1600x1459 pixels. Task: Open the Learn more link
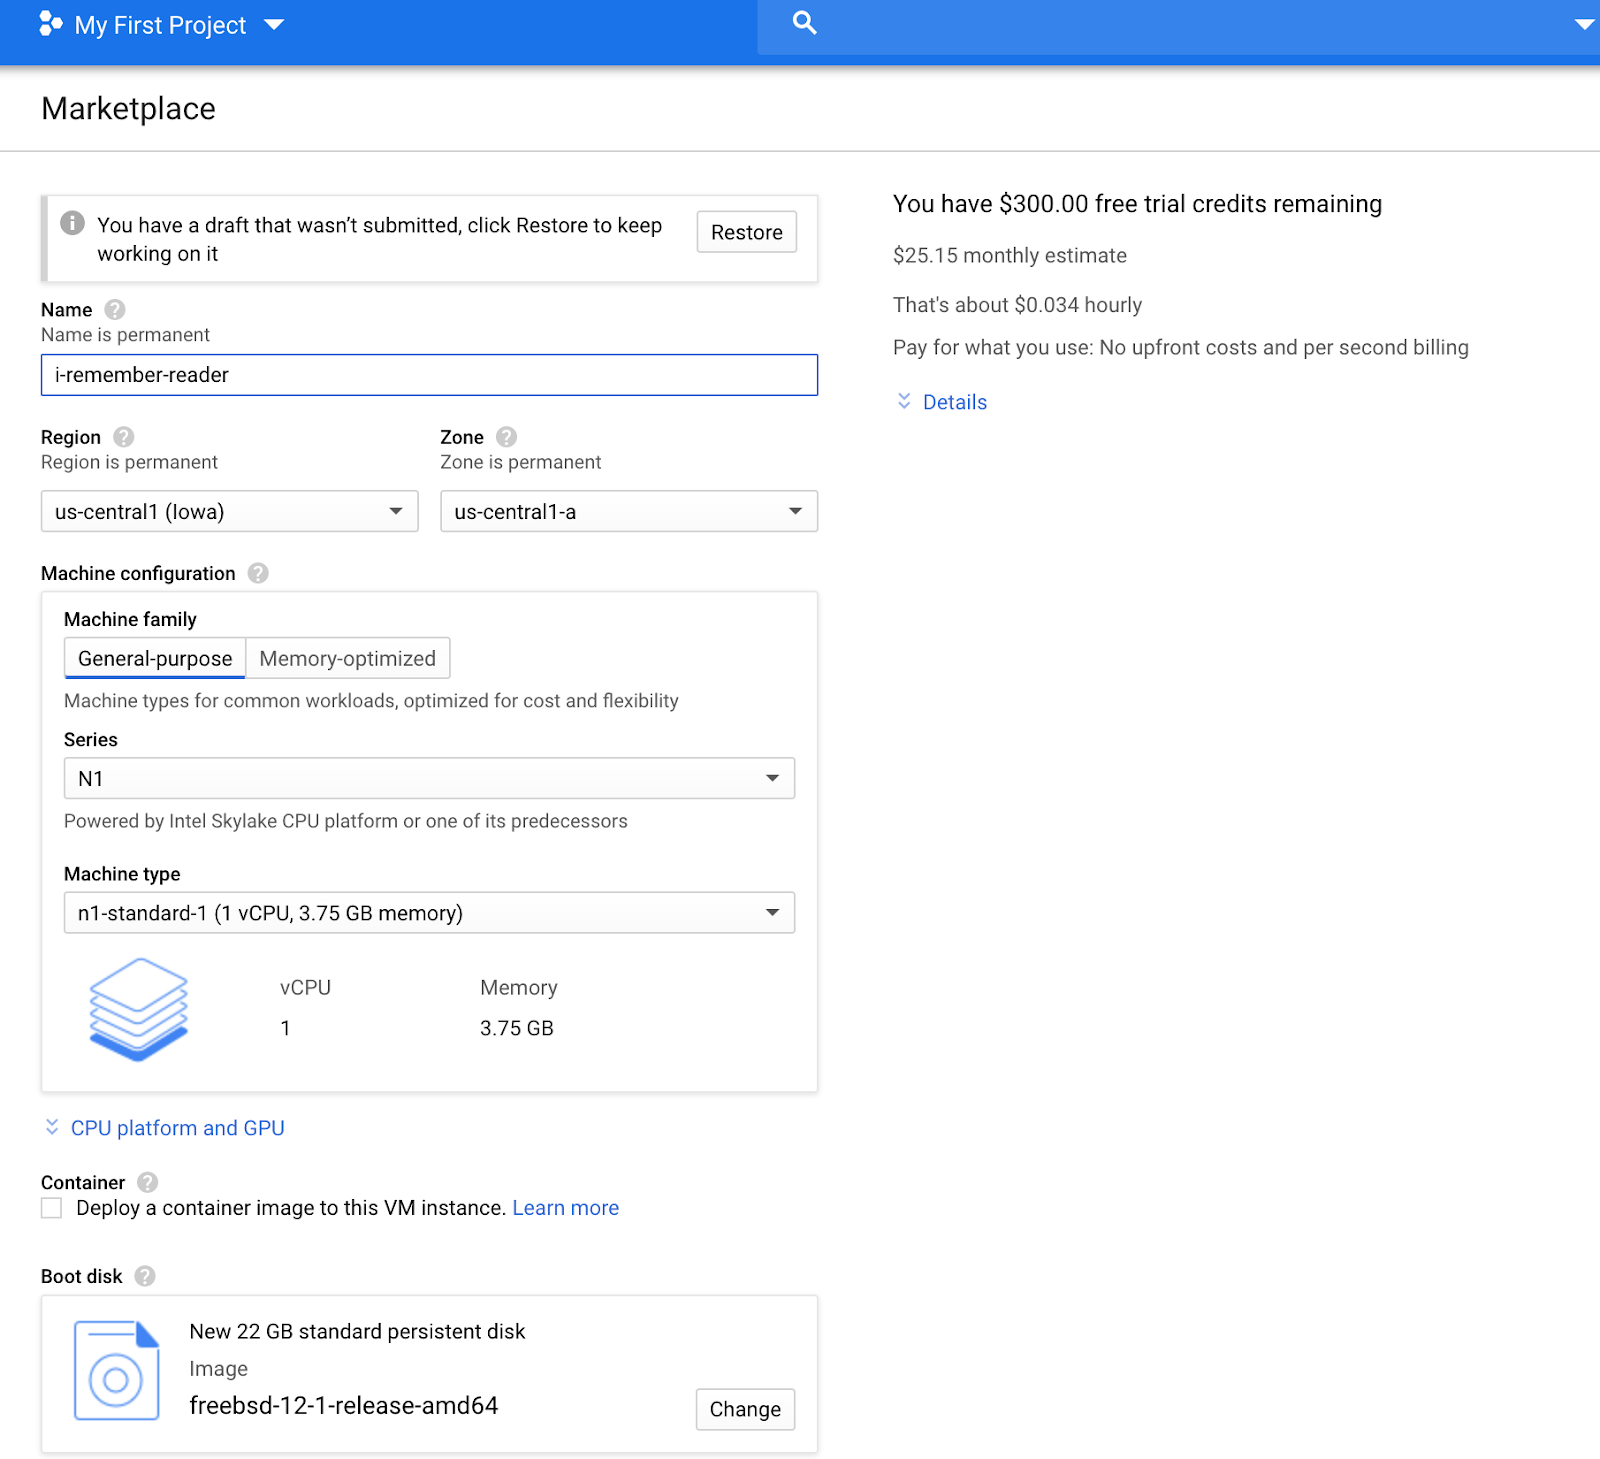pyautogui.click(x=566, y=1208)
